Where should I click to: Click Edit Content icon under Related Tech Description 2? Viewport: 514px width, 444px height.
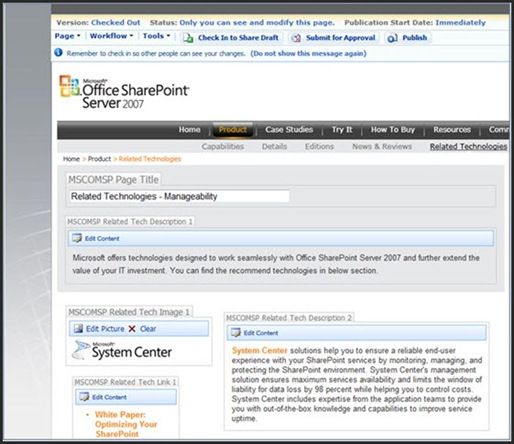pyautogui.click(x=236, y=332)
